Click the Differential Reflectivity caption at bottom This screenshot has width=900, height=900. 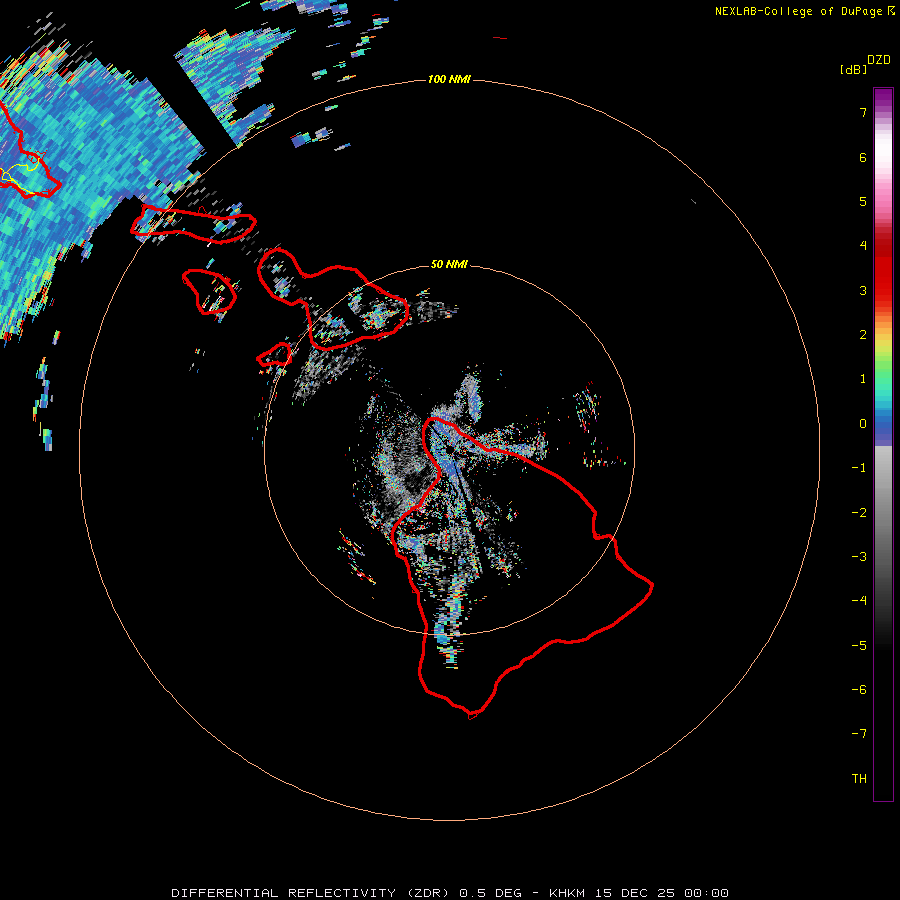[449, 893]
